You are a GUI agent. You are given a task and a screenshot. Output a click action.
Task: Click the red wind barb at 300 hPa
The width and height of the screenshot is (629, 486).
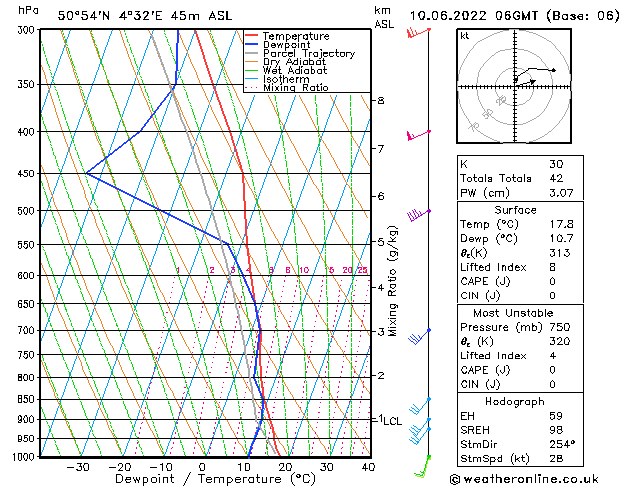tap(418, 32)
